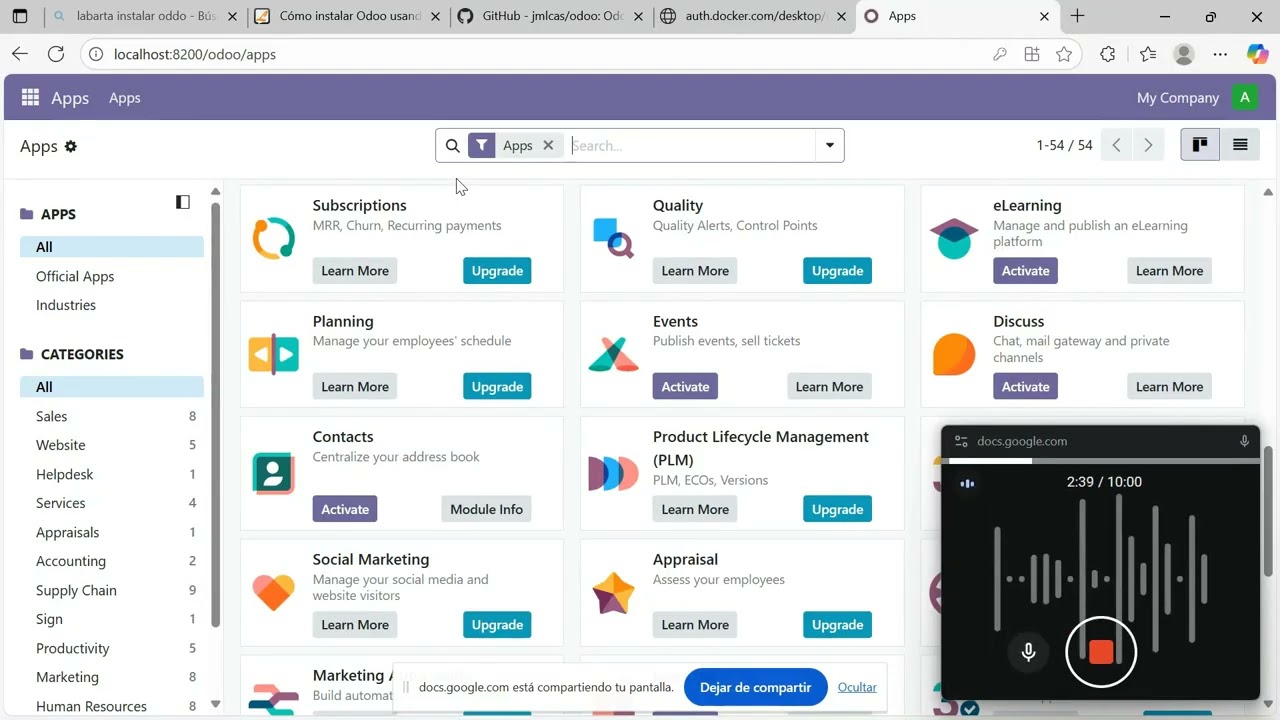Switch to List view
Image resolution: width=1280 pixels, height=720 pixels.
(x=1240, y=145)
